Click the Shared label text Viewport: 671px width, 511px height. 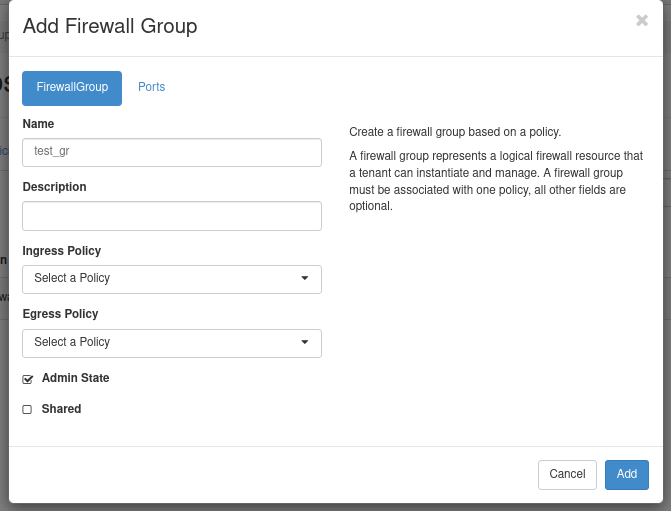[61, 409]
